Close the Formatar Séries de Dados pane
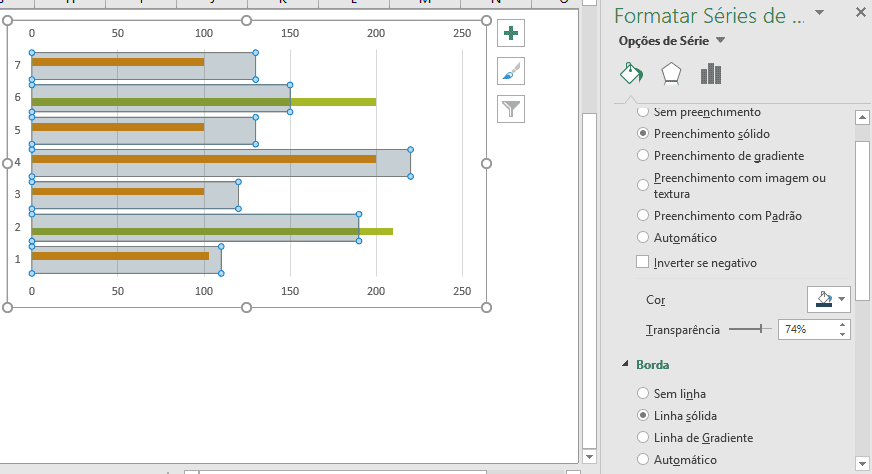 click(x=860, y=13)
